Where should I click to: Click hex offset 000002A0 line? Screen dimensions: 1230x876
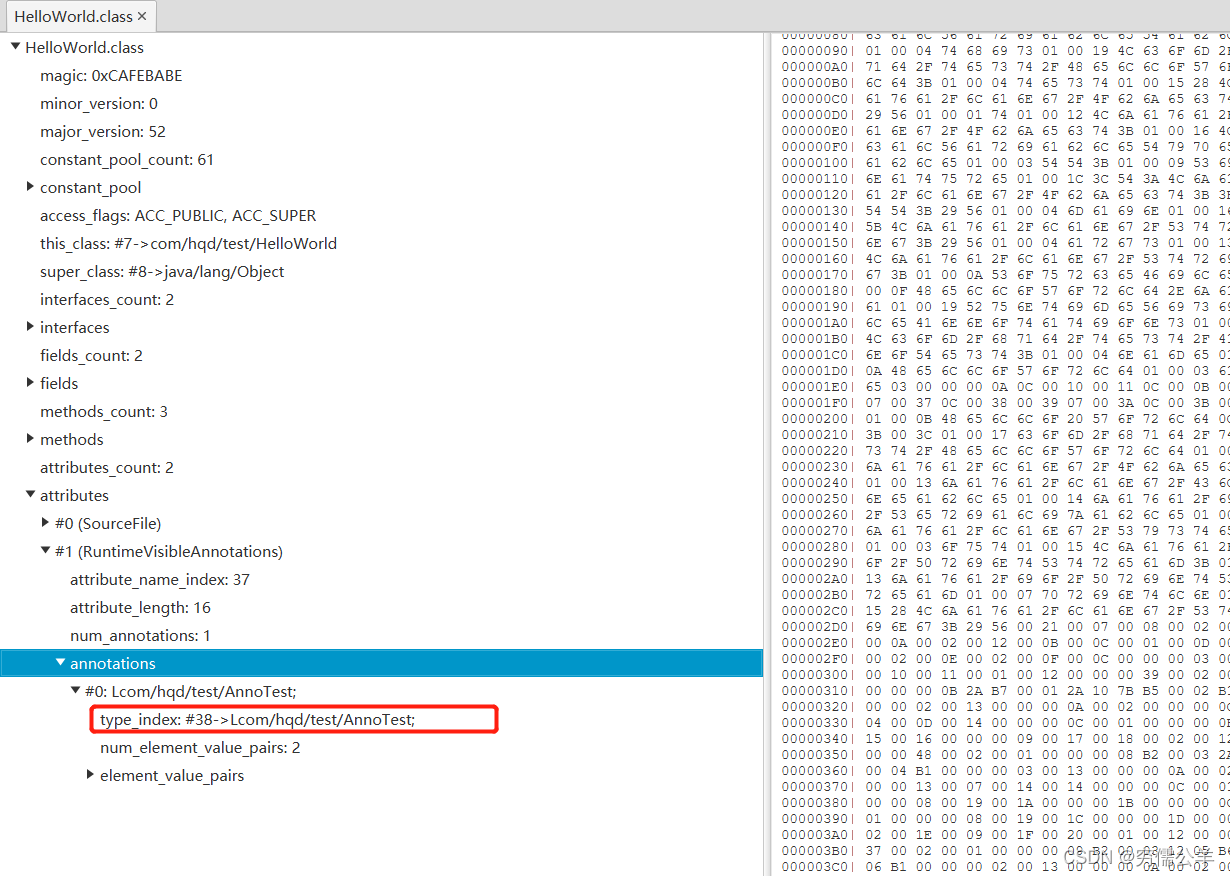click(x=1005, y=578)
